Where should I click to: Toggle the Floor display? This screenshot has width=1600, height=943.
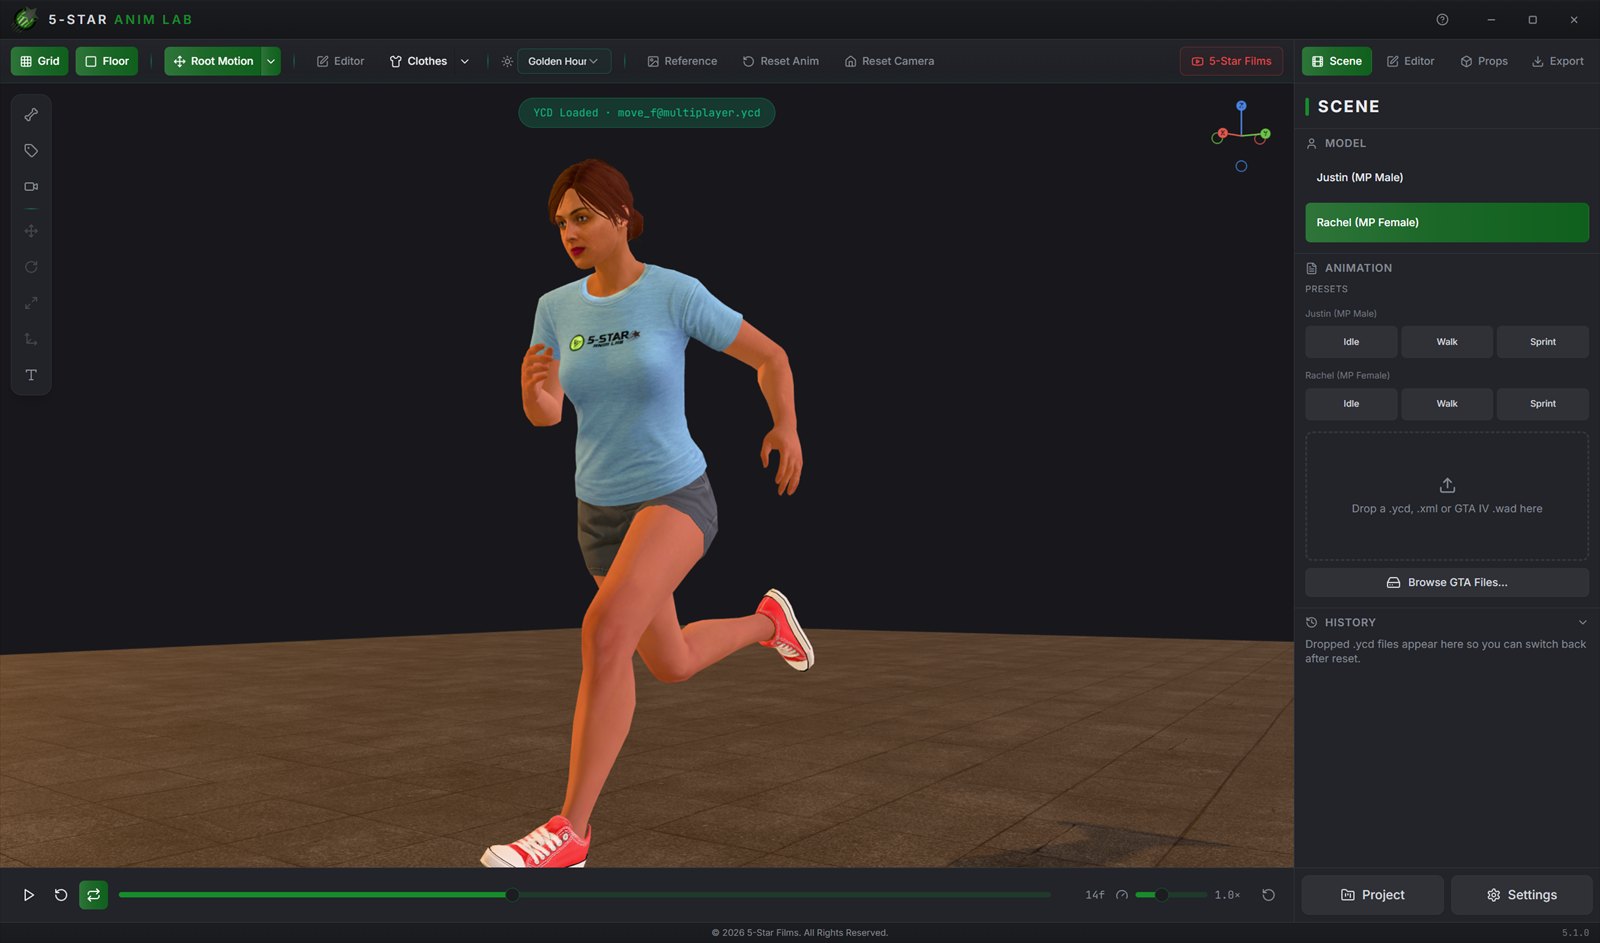pyautogui.click(x=107, y=61)
